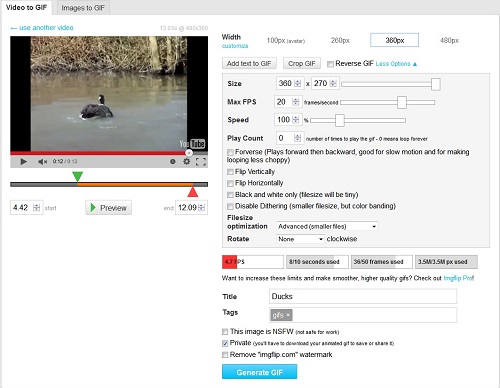Enable the Reverse GIF checkbox

[330, 64]
